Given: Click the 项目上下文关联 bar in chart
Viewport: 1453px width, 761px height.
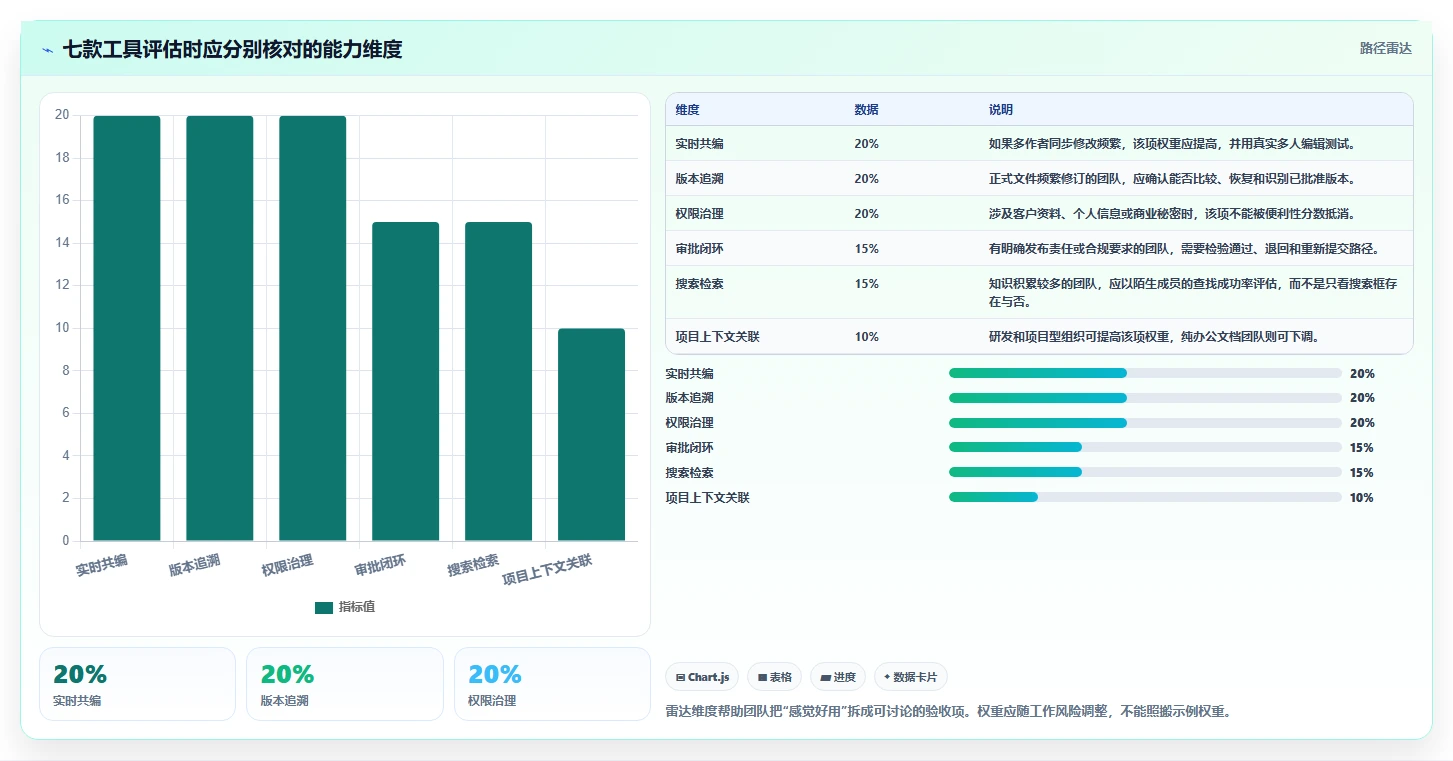Looking at the screenshot, I should (x=592, y=435).
